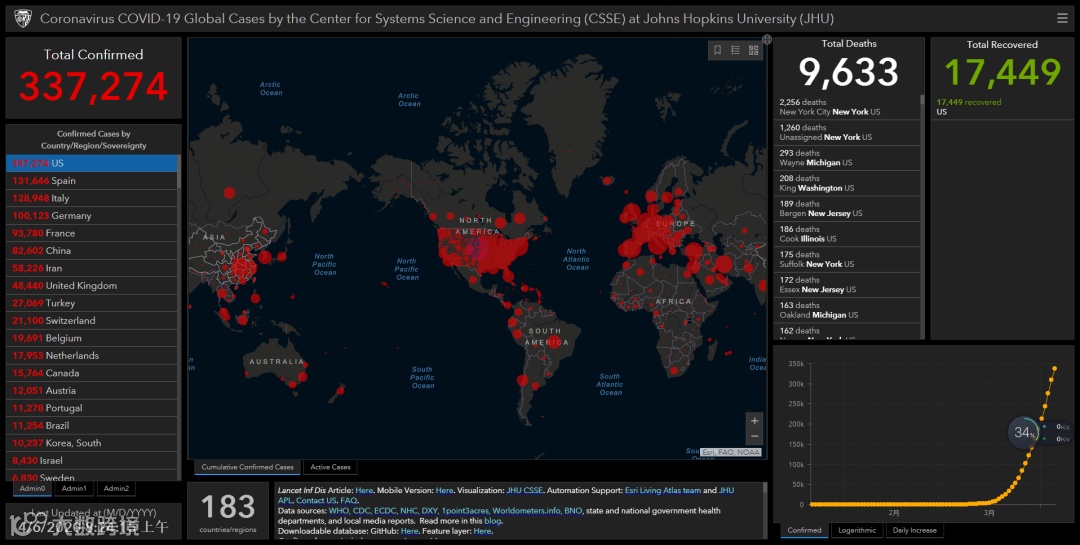Select Switzerland in the country list
Viewport: 1080px width, 545px height.
[x=92, y=321]
